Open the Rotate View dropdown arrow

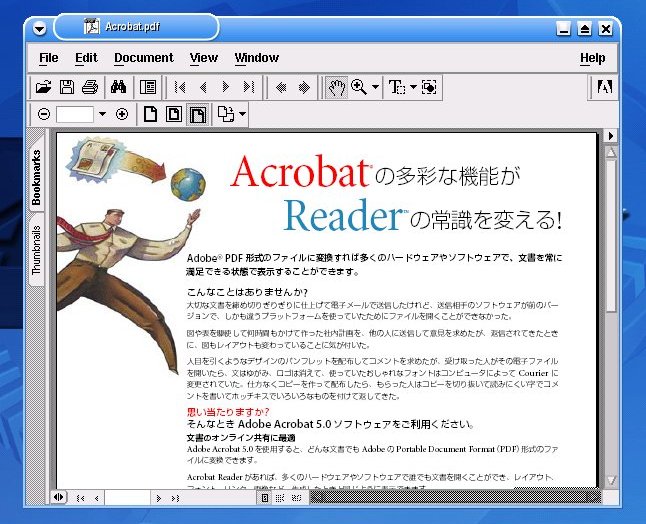click(243, 114)
